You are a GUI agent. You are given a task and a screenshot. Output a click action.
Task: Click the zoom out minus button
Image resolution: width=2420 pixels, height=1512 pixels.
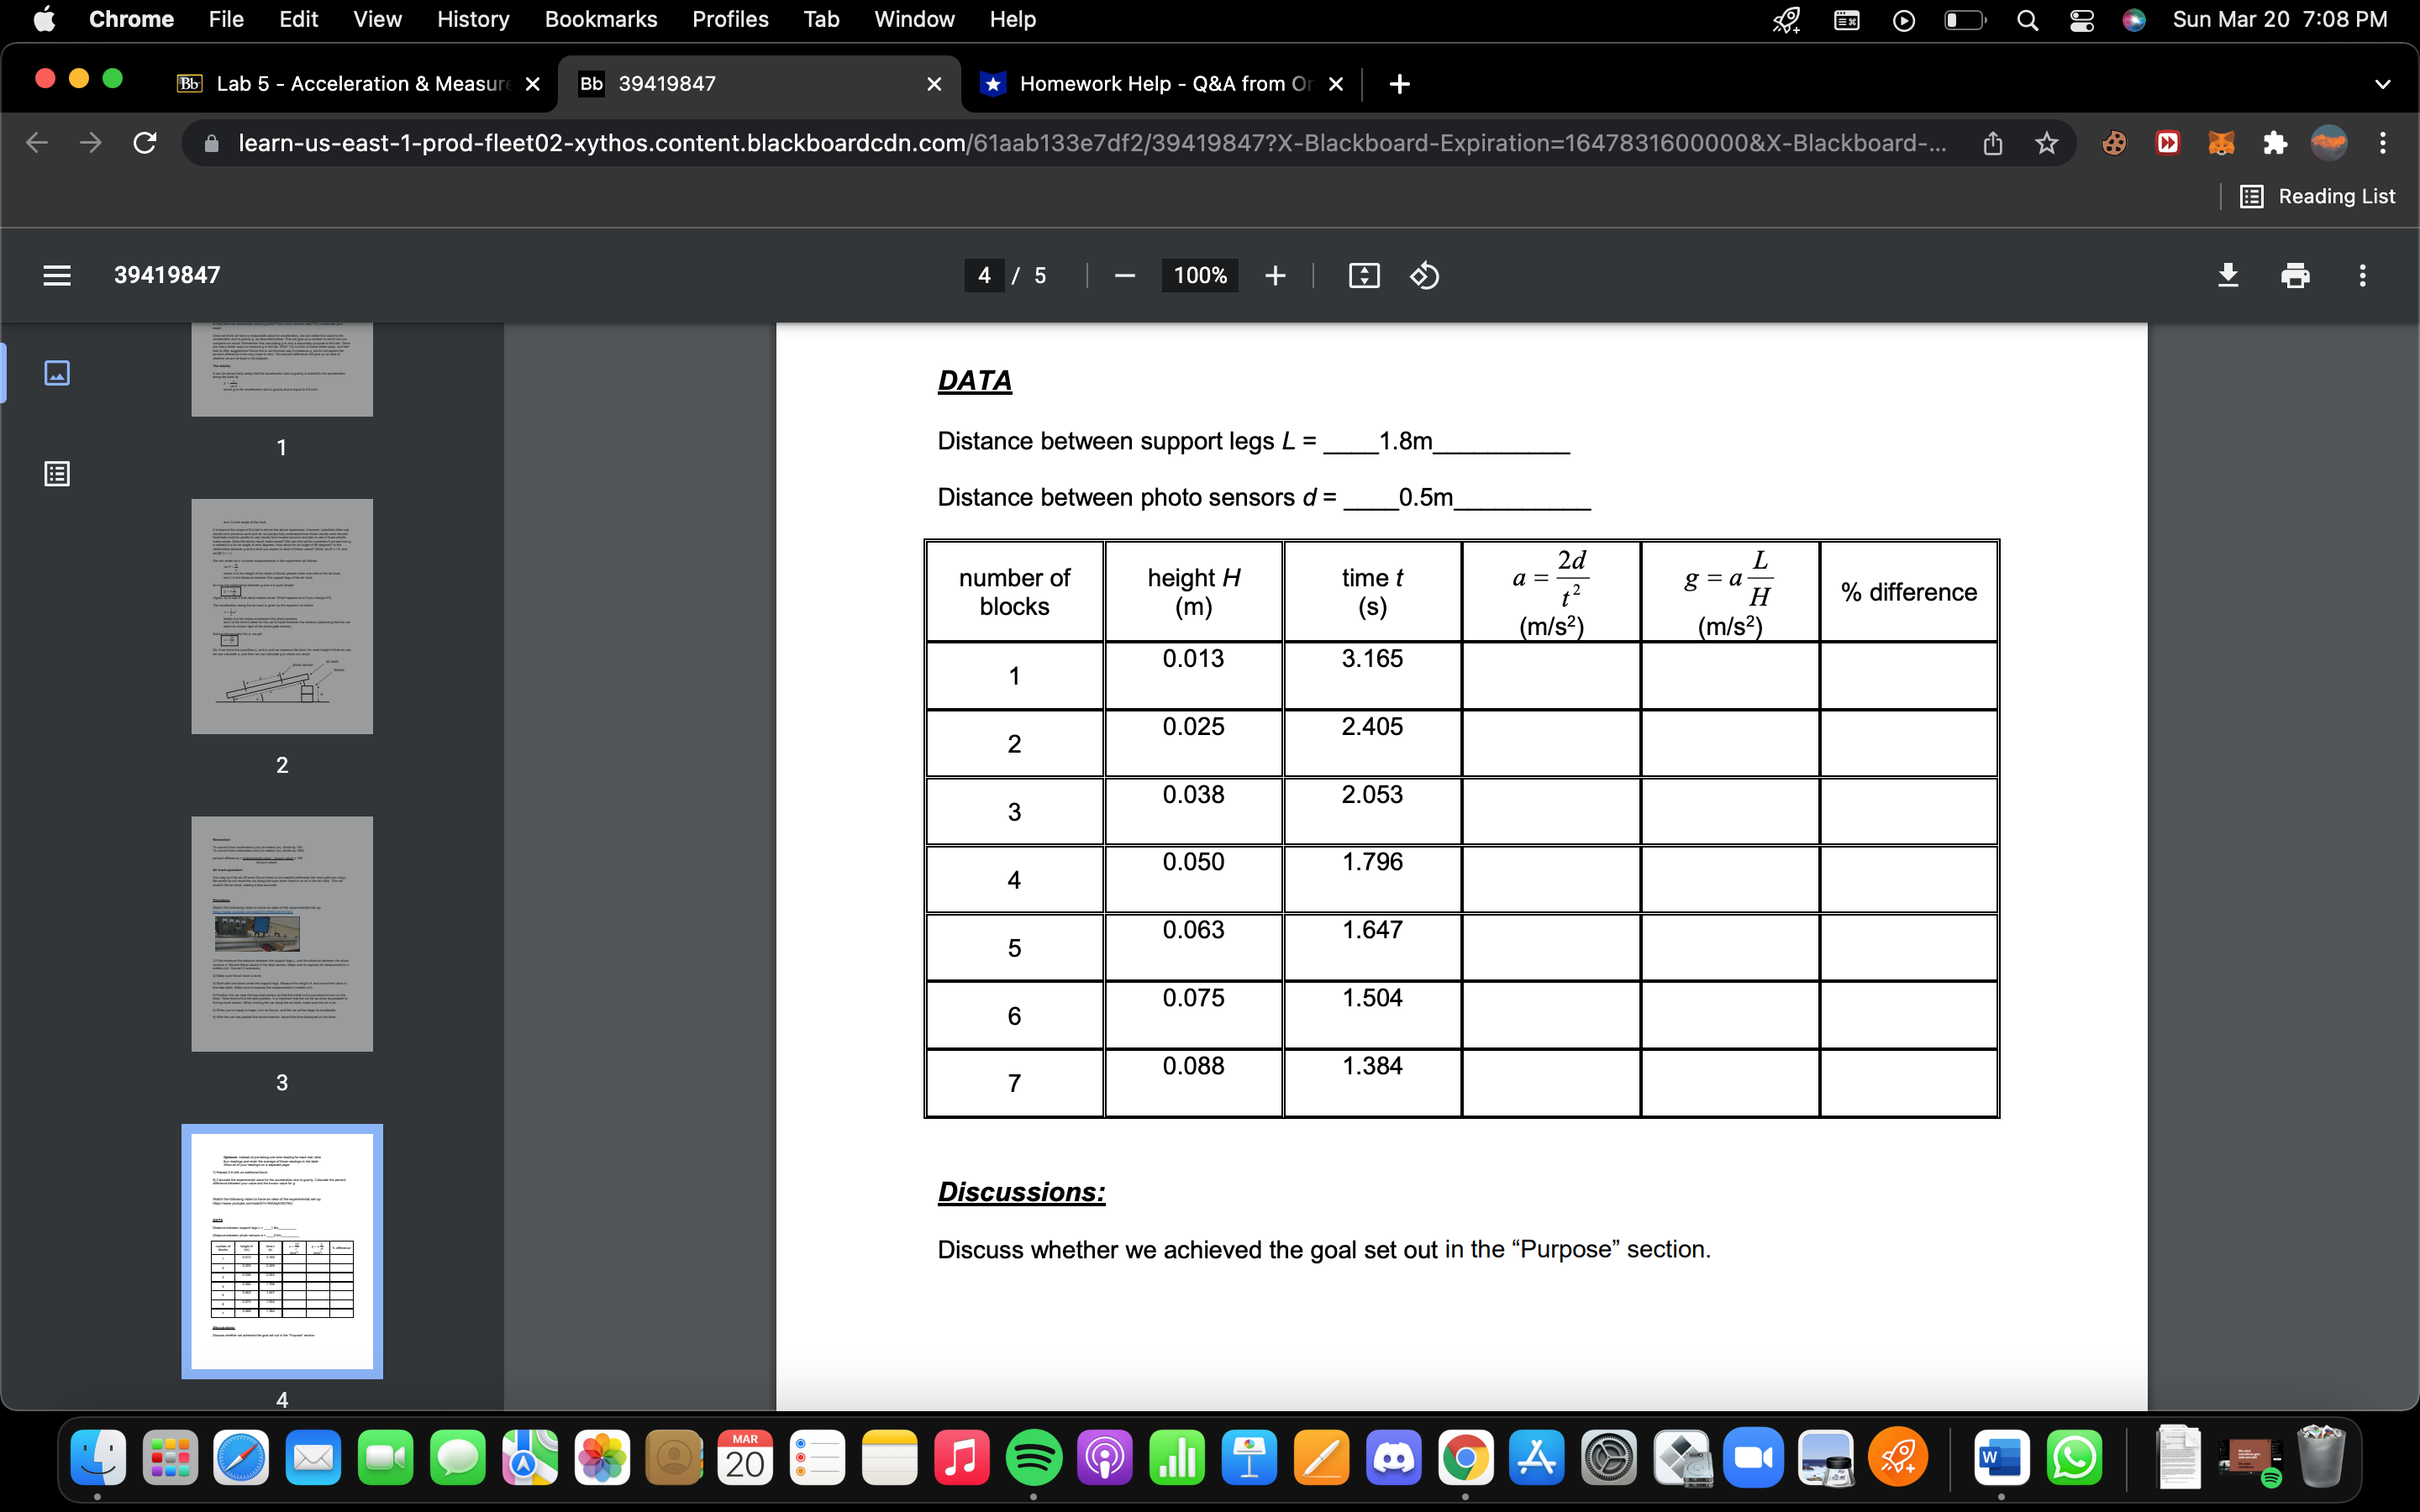point(1124,275)
